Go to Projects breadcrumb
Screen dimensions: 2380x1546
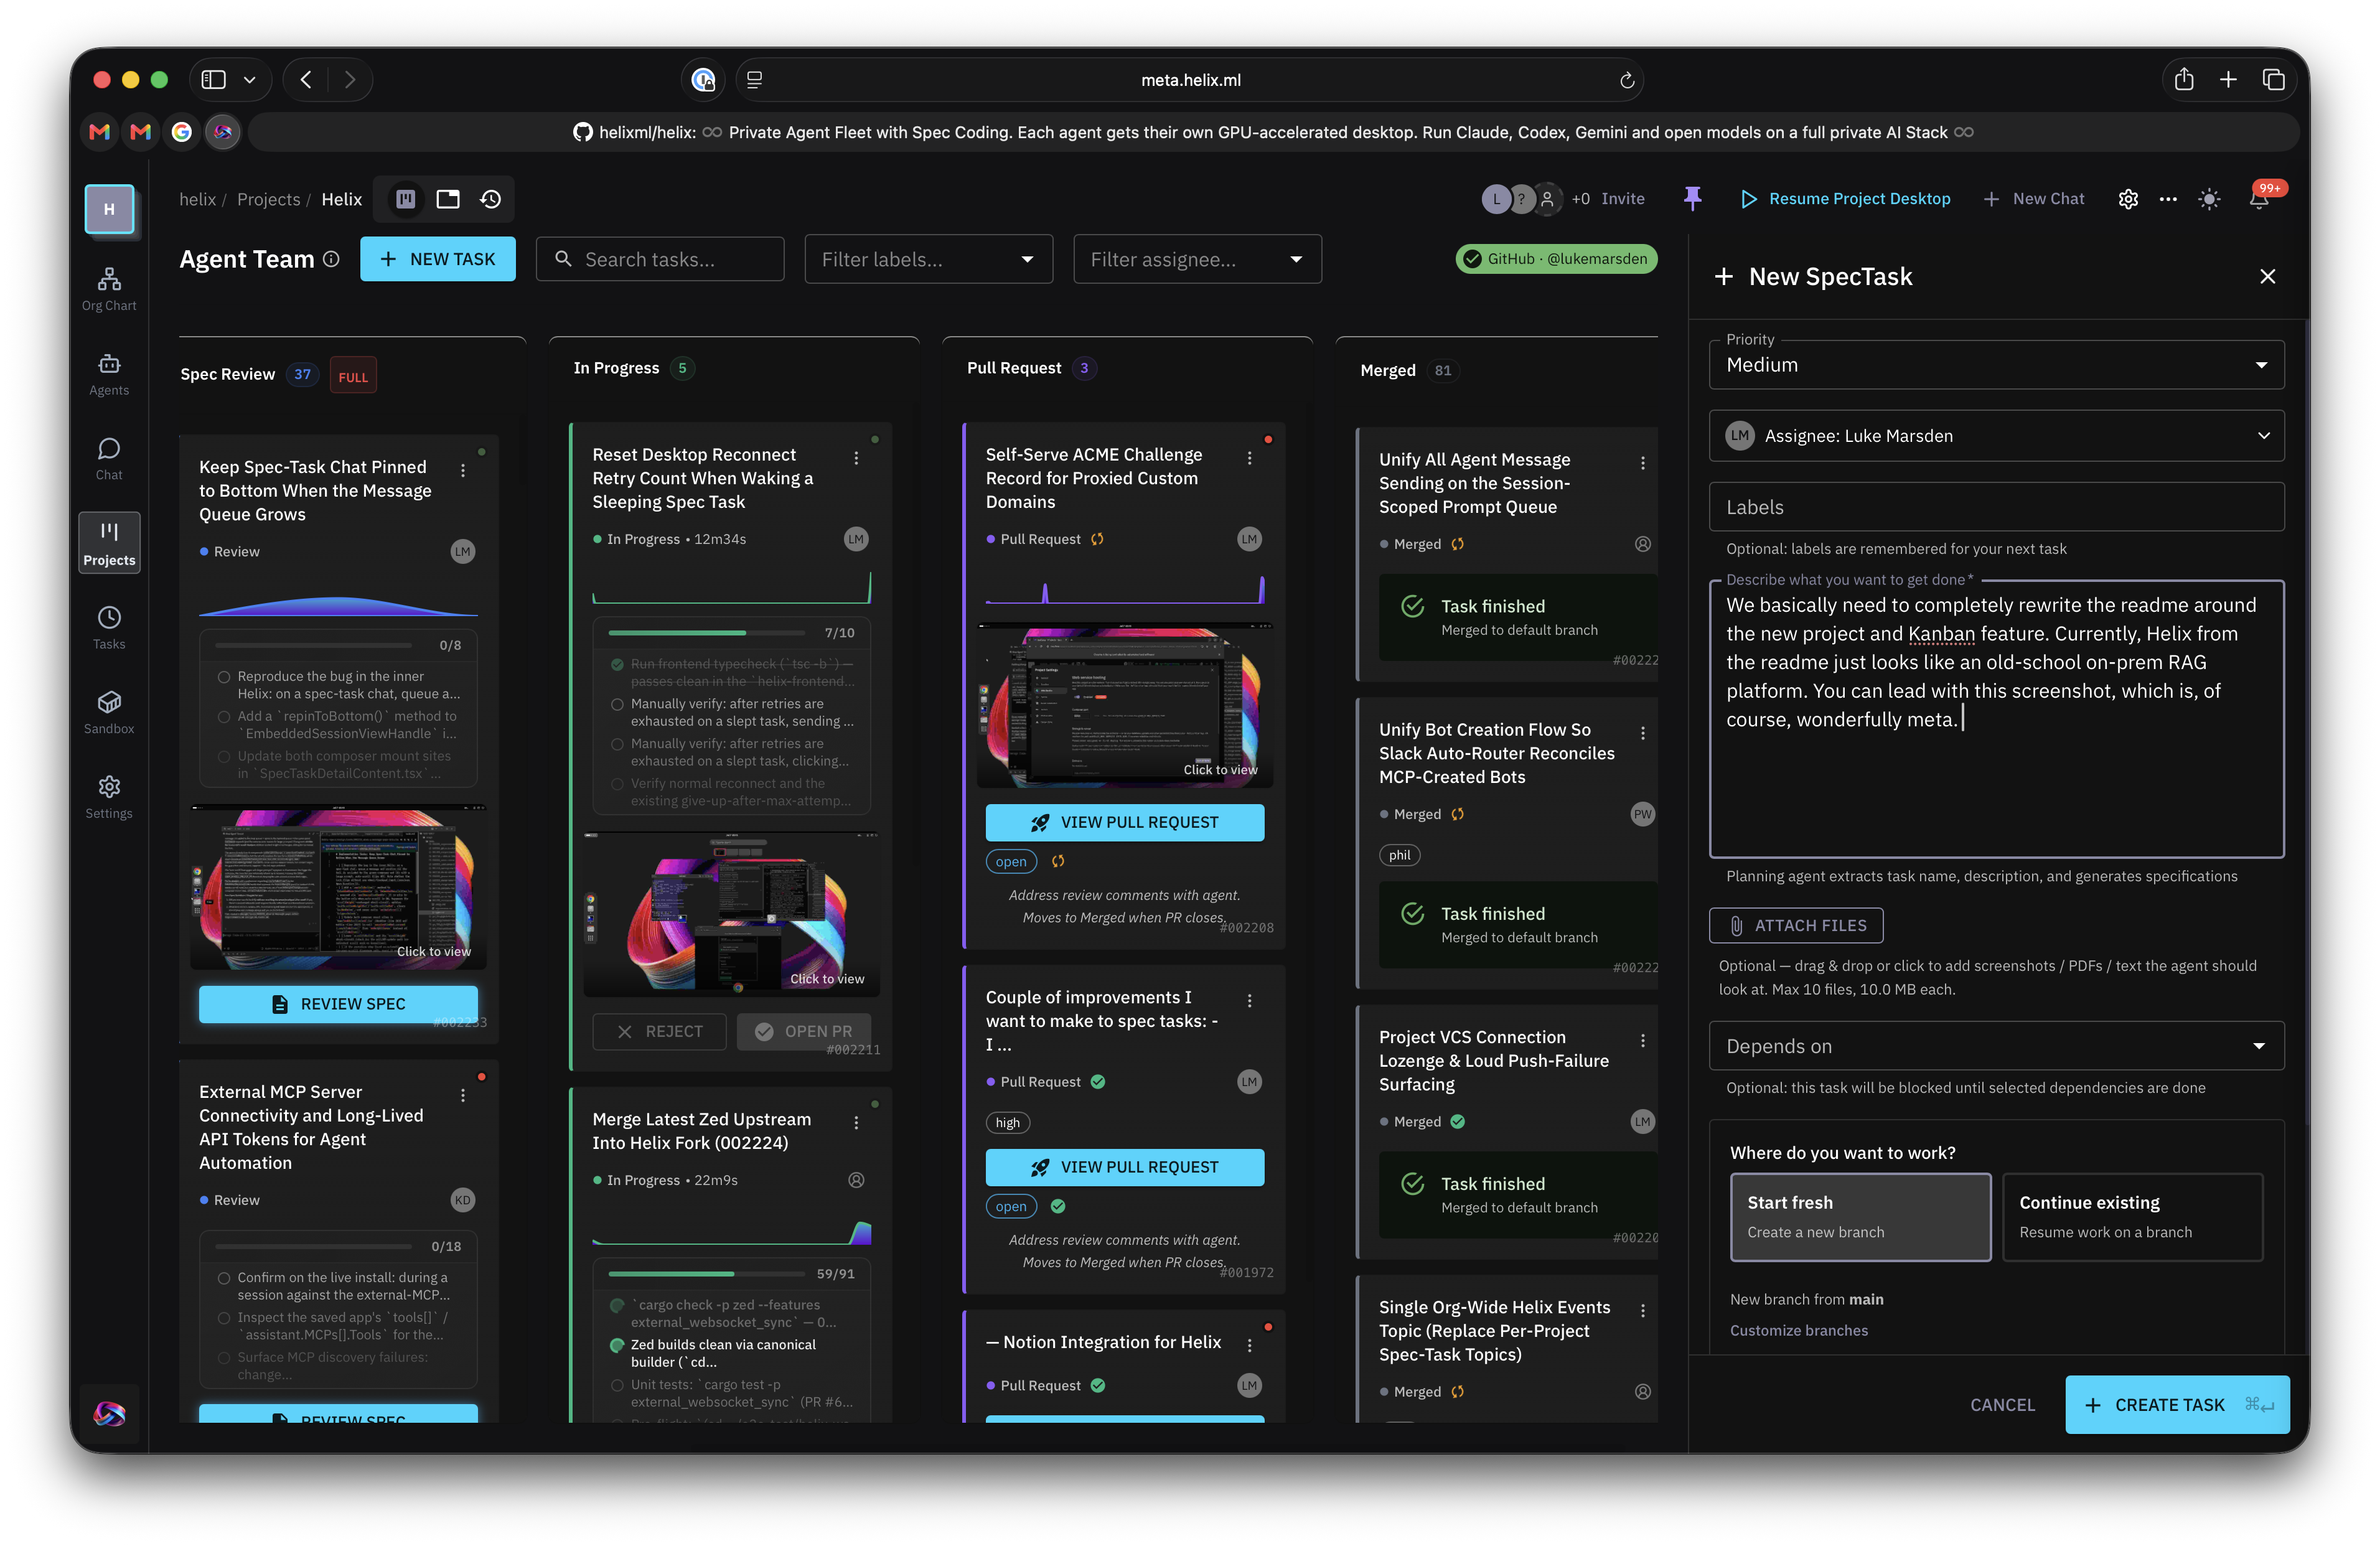[x=268, y=199]
